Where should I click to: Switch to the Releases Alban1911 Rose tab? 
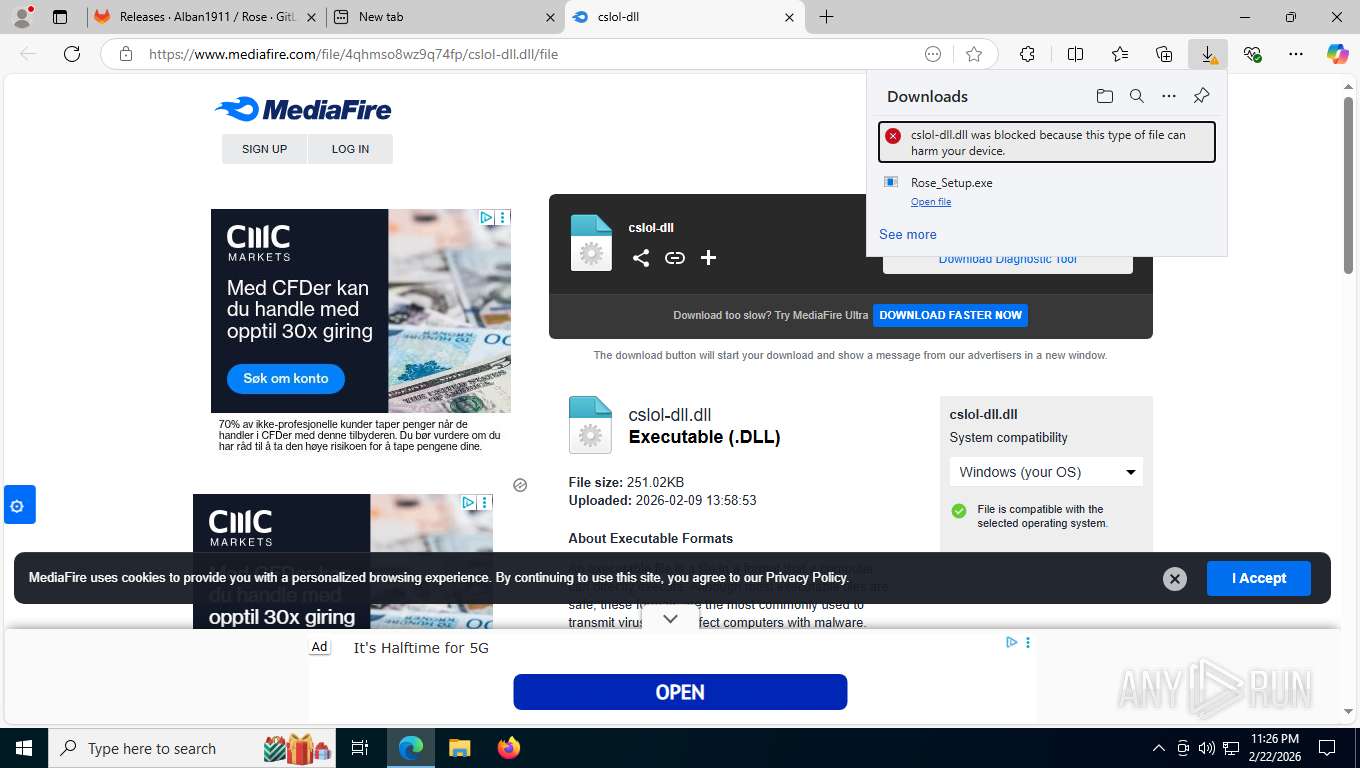(205, 17)
